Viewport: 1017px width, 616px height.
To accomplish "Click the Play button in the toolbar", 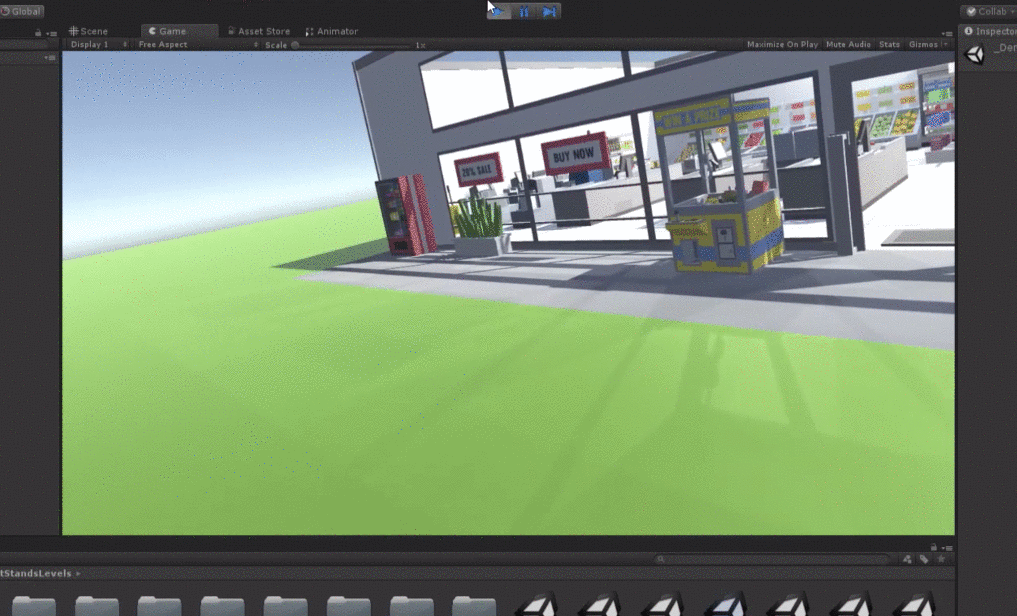I will pos(498,11).
